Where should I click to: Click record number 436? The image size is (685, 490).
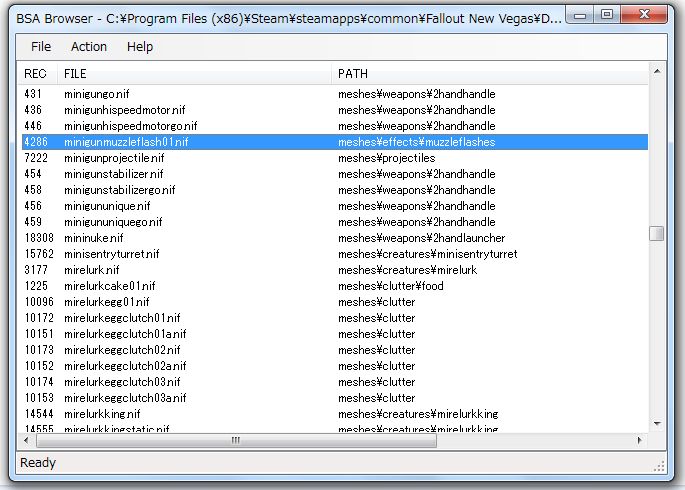[x=33, y=110]
